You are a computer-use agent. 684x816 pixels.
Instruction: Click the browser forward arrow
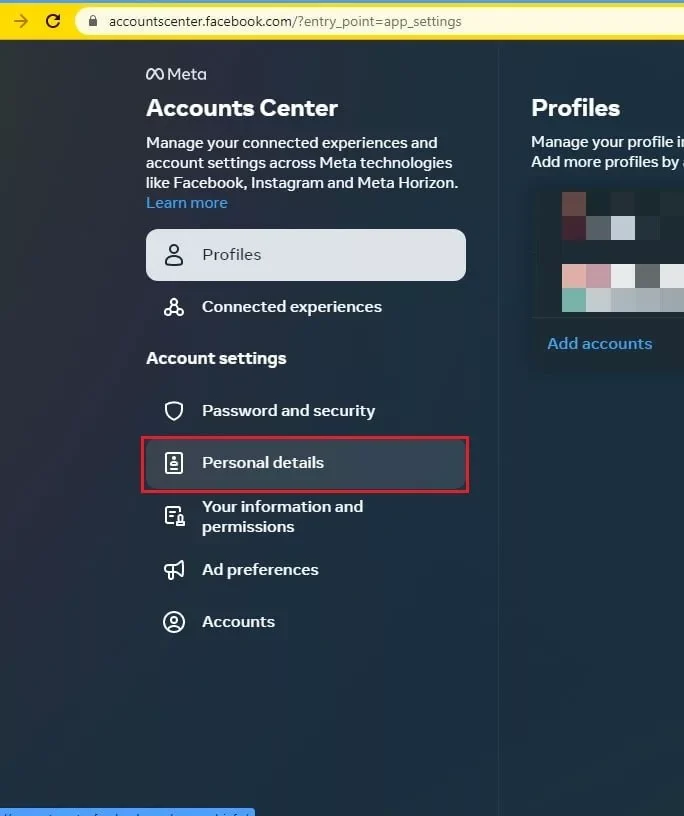click(21, 21)
